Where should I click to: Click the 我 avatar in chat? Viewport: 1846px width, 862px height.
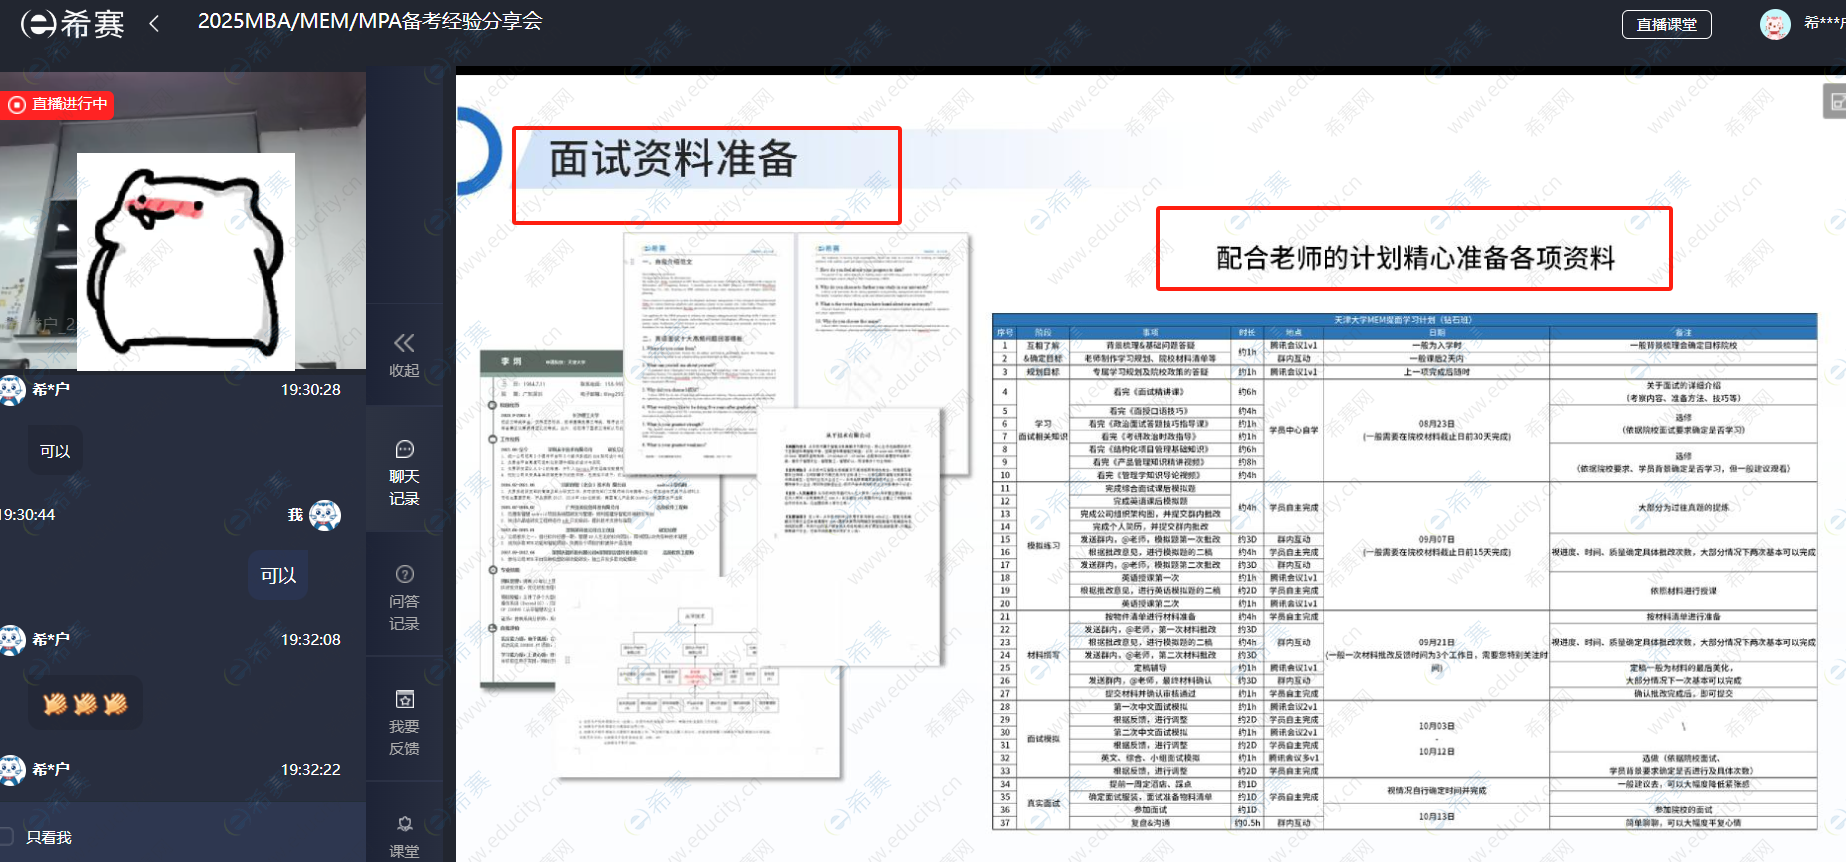click(x=325, y=515)
